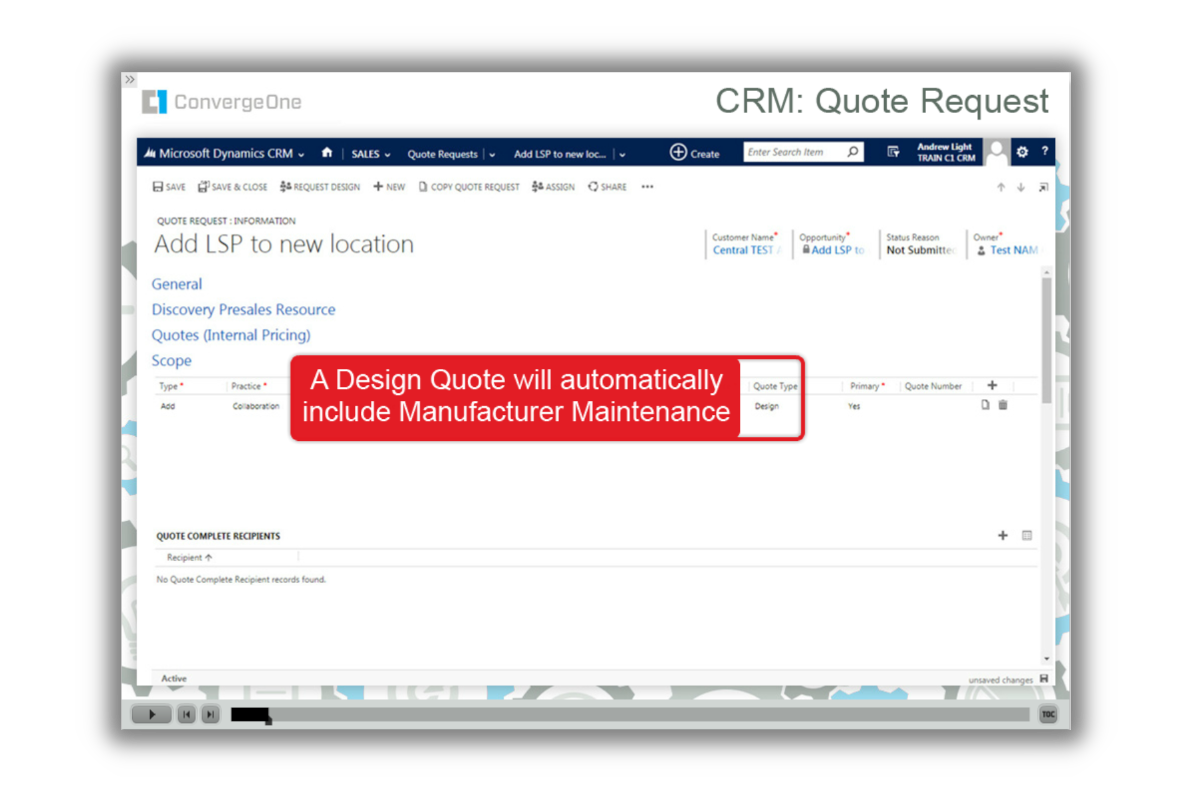Screen dimensions: 1190x789
Task: Open the more commands ellipsis
Action: coord(647,187)
